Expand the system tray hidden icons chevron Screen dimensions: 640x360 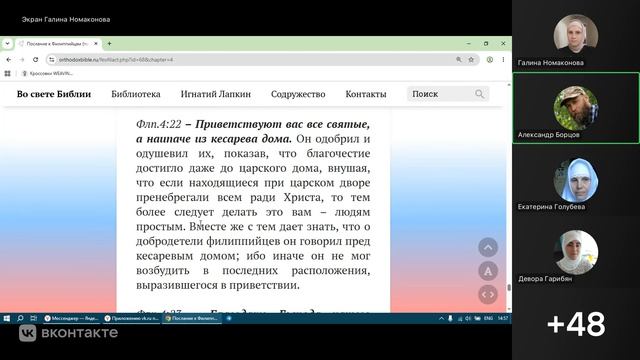coord(441,318)
